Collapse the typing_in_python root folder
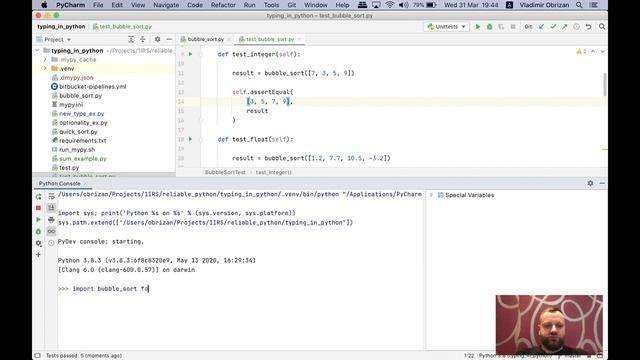The image size is (640, 360). point(38,51)
